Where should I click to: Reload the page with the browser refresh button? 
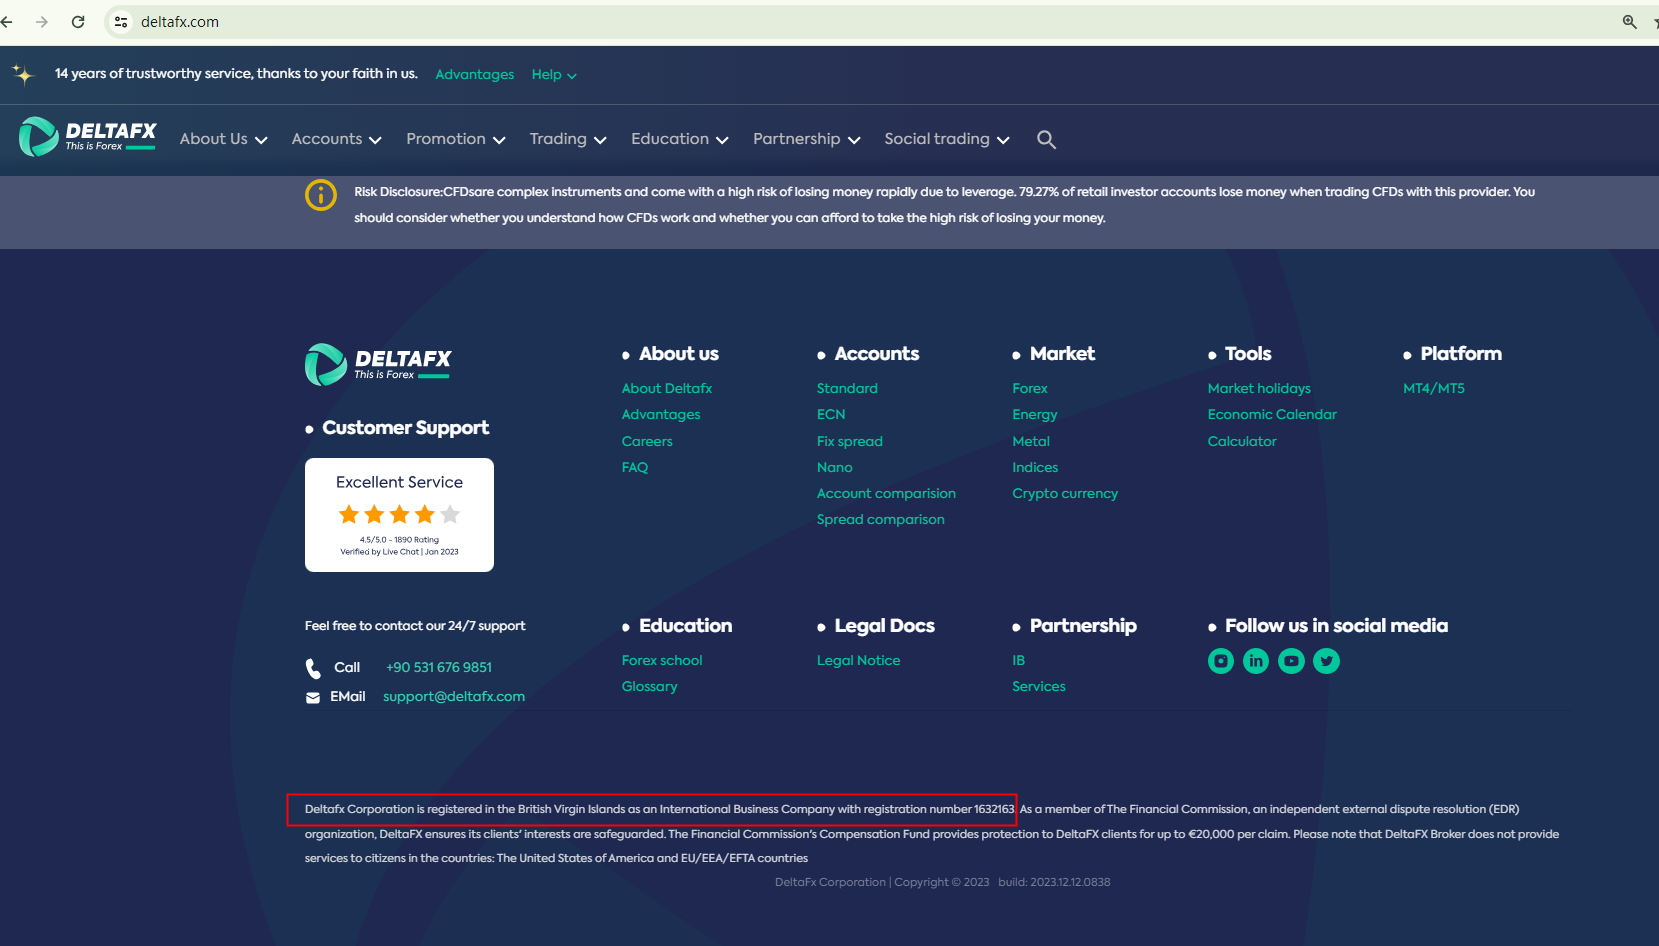(x=78, y=22)
